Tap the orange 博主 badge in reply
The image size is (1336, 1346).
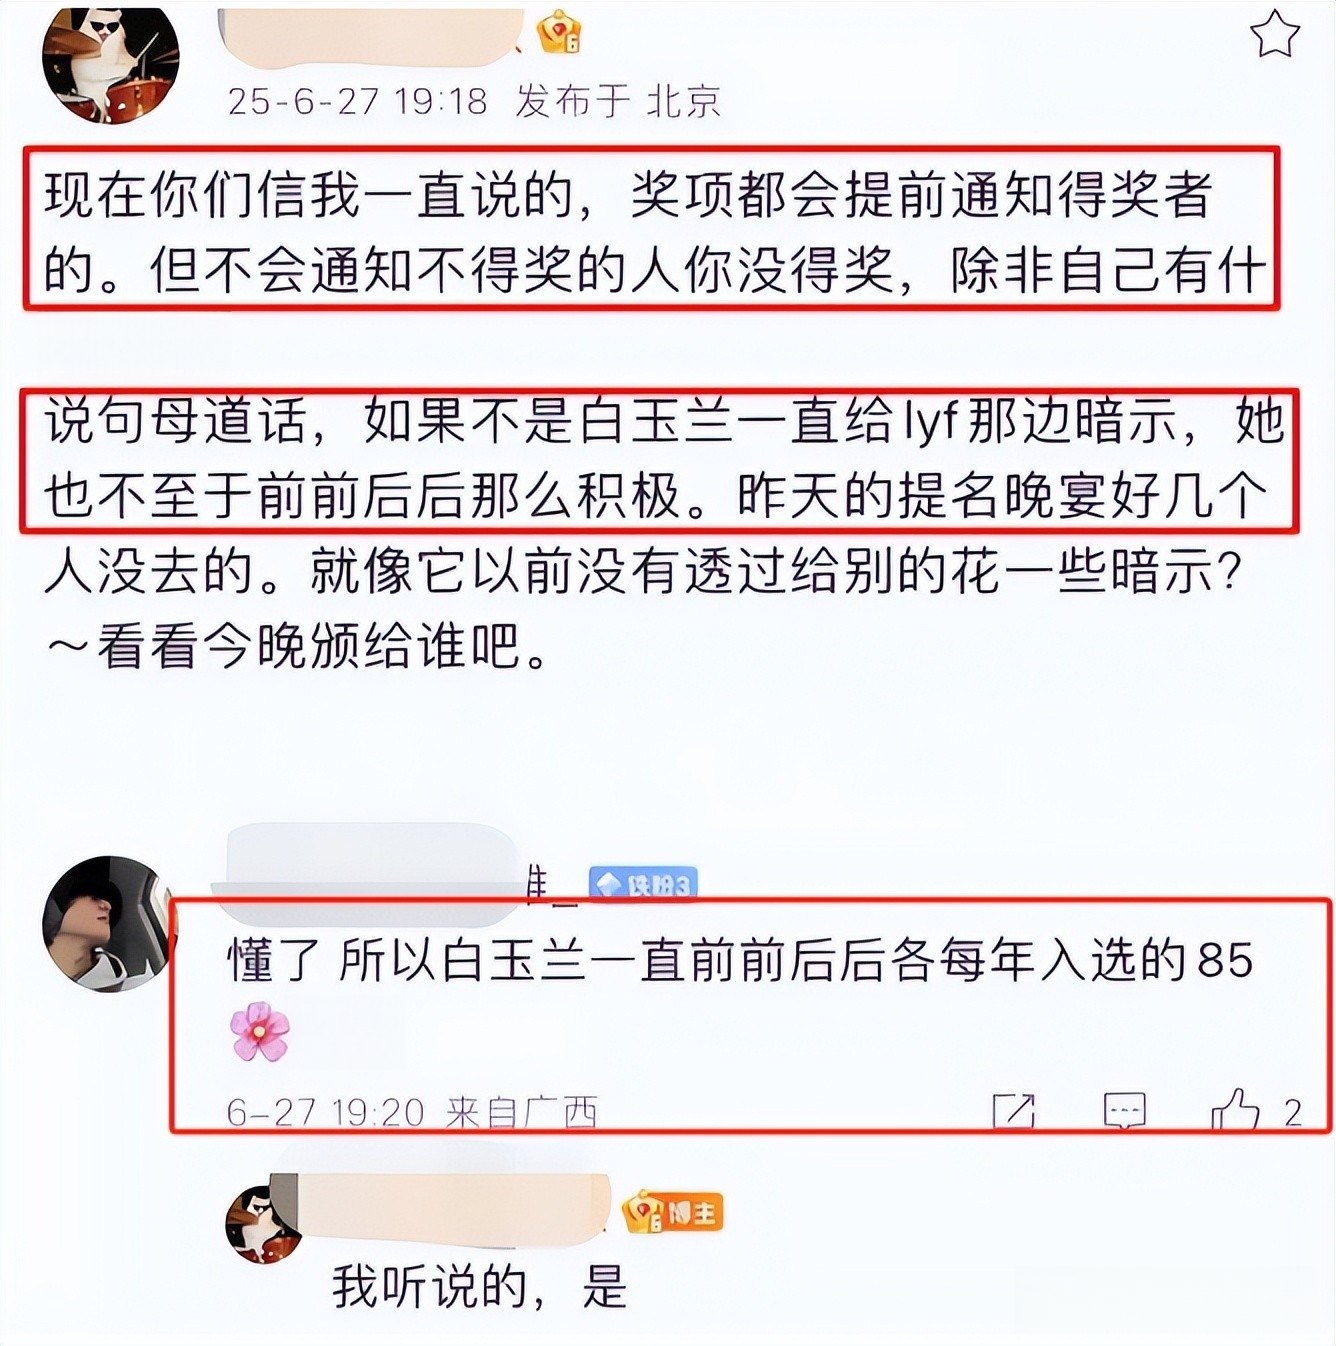pyautogui.click(x=672, y=1213)
